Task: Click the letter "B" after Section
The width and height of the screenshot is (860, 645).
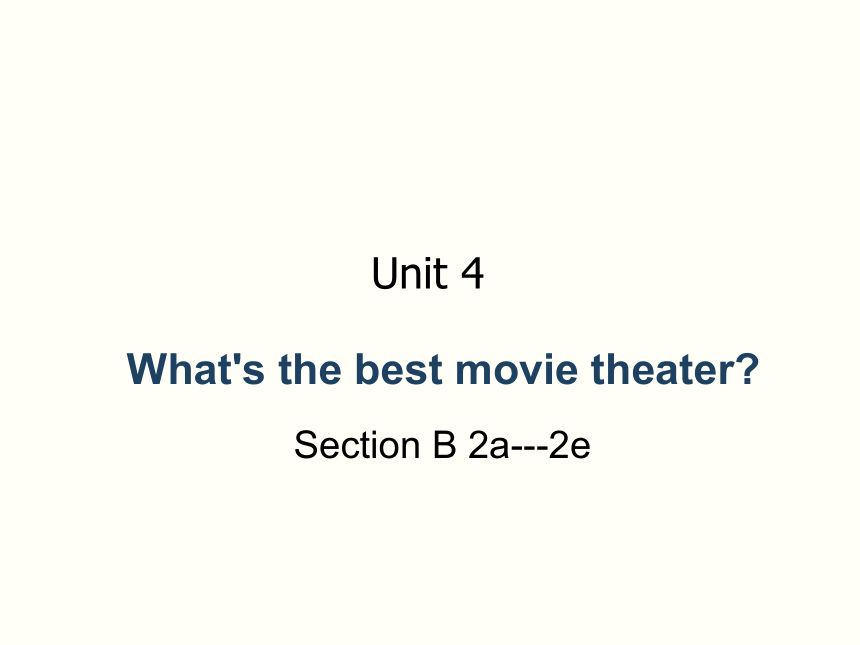Action: click(x=445, y=445)
